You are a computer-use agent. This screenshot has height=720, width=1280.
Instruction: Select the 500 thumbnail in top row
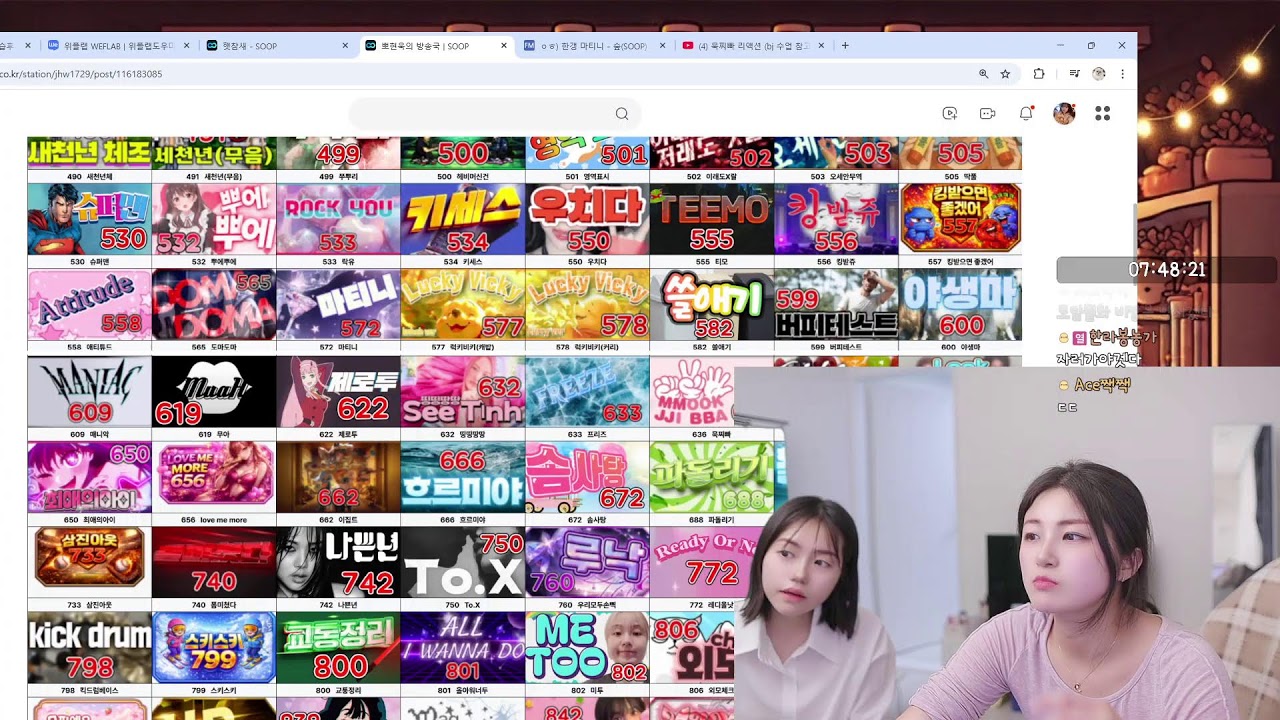click(x=462, y=153)
